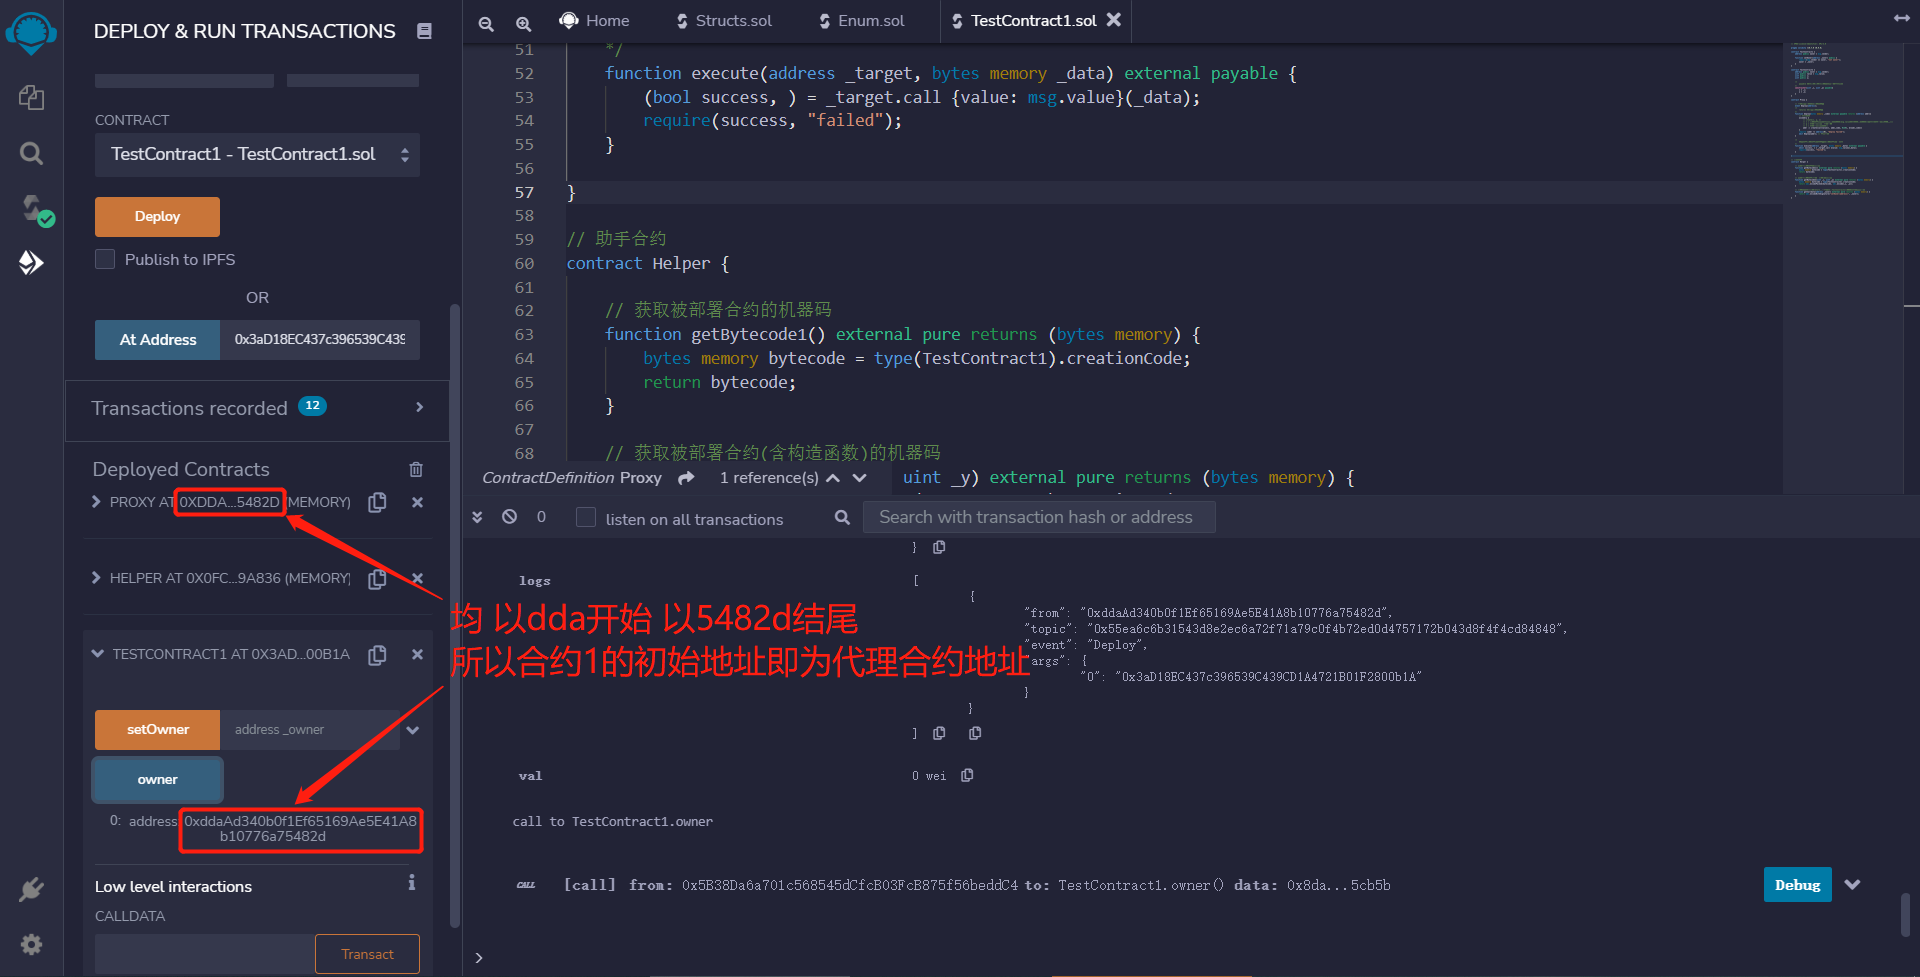
Task: Switch to the Structs.sol tab
Action: click(724, 20)
